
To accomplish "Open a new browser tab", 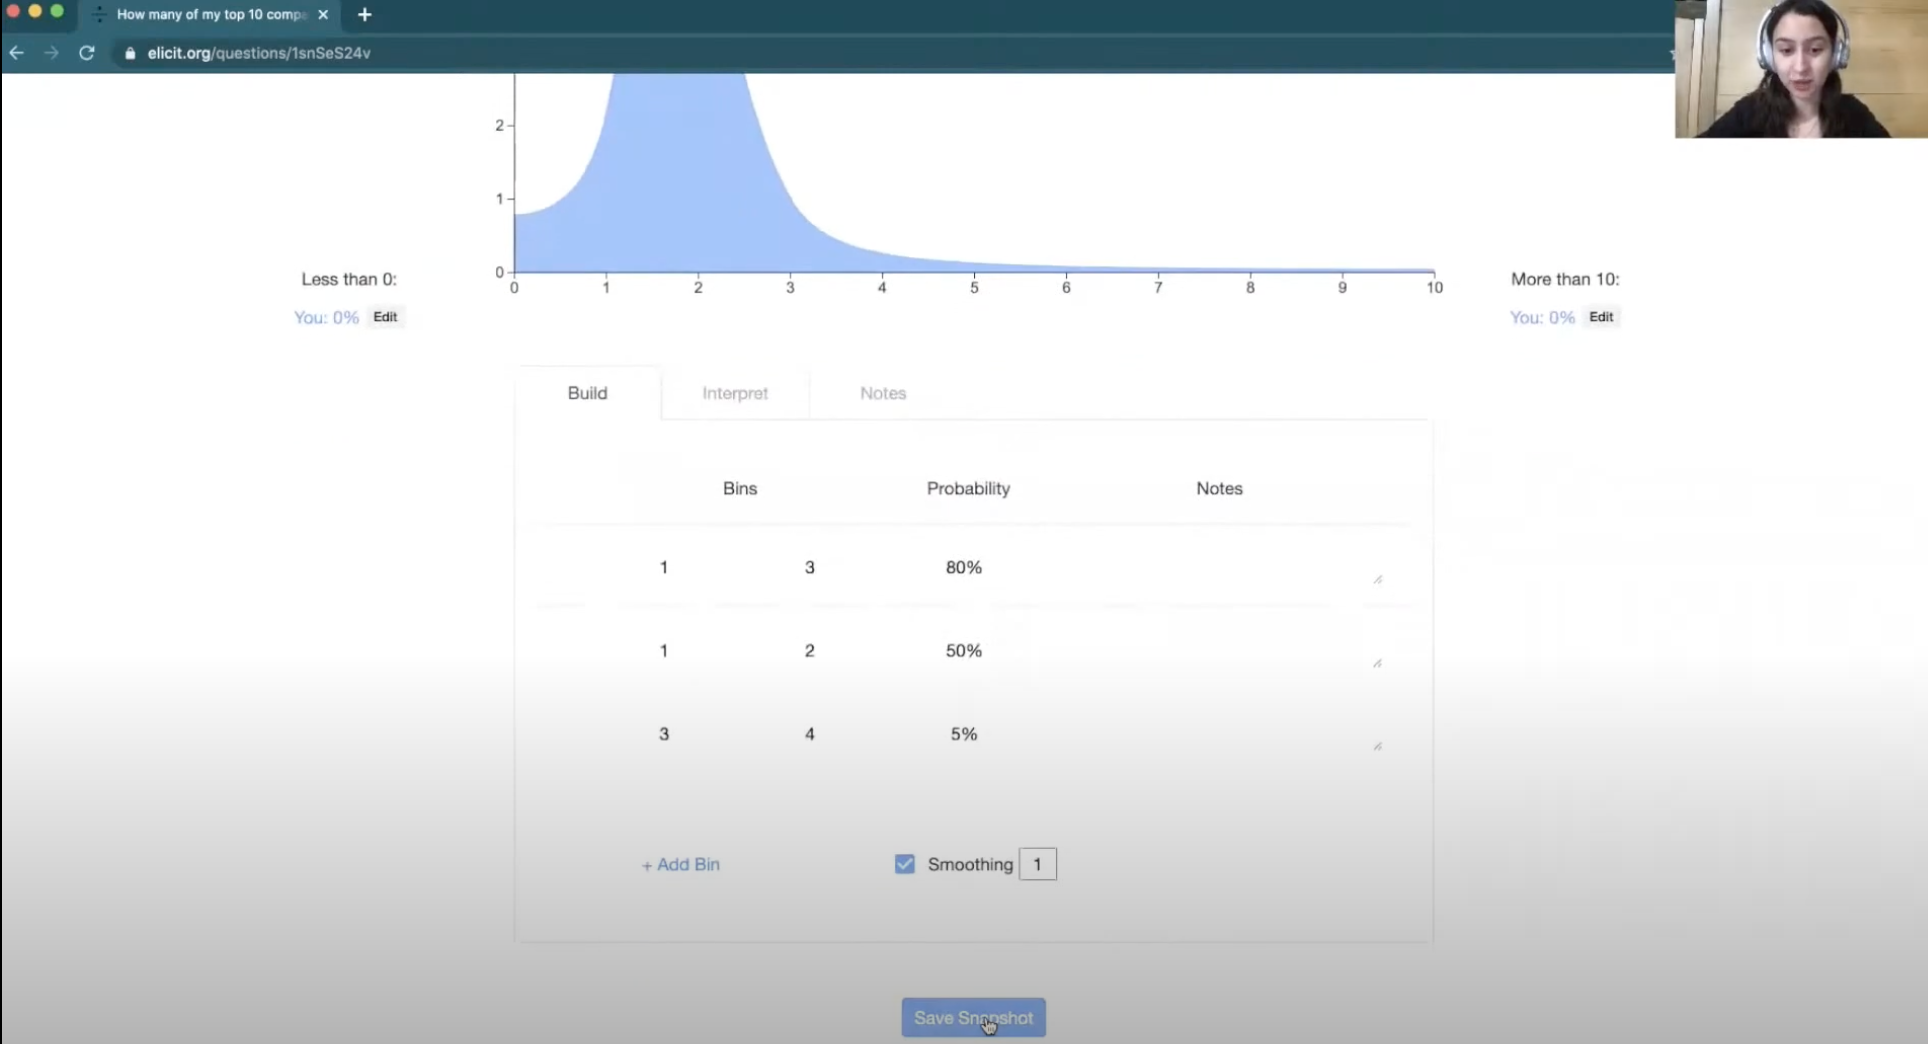I will (x=365, y=14).
